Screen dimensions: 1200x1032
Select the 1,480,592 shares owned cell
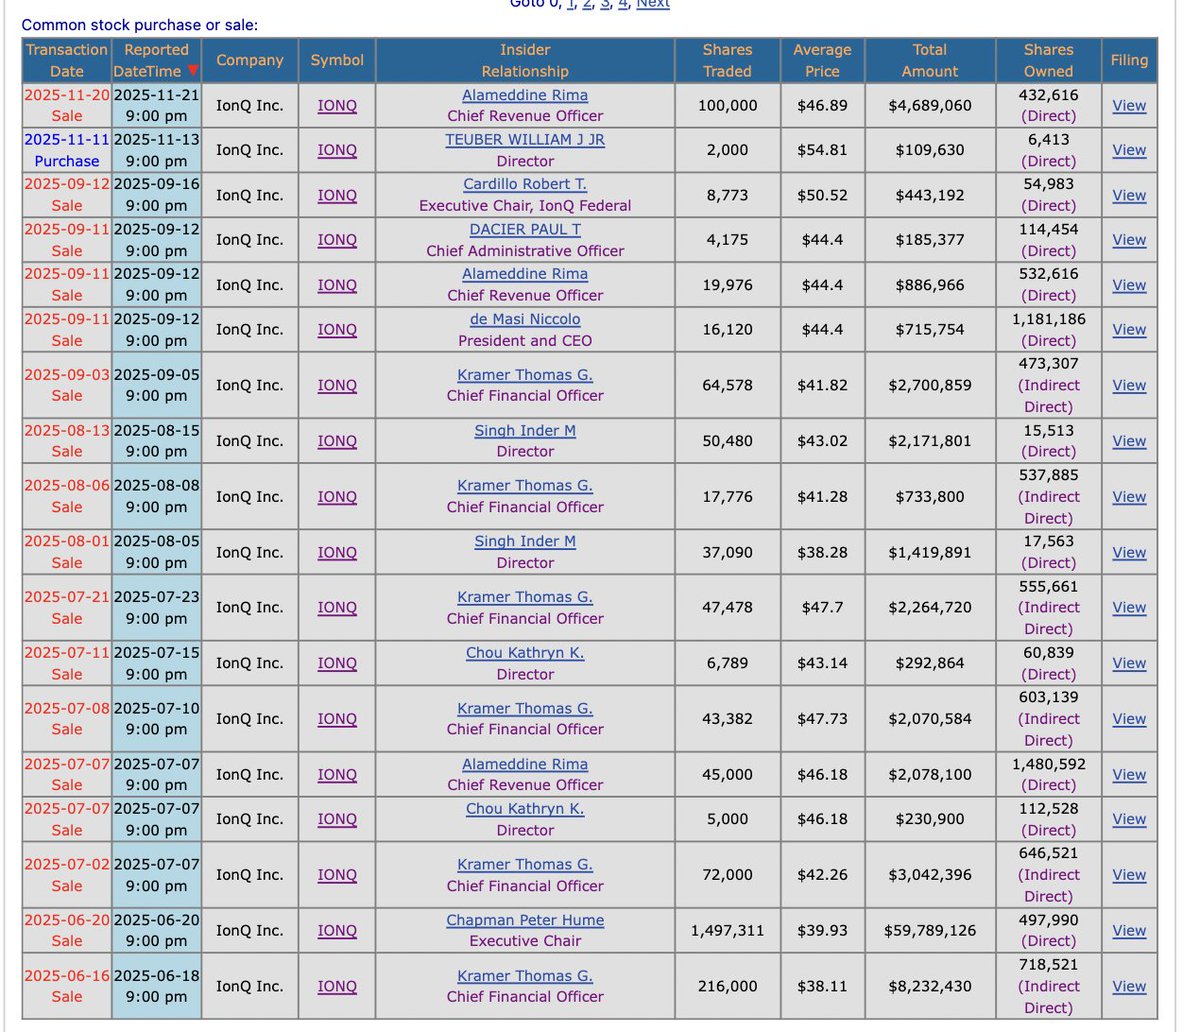(1048, 774)
